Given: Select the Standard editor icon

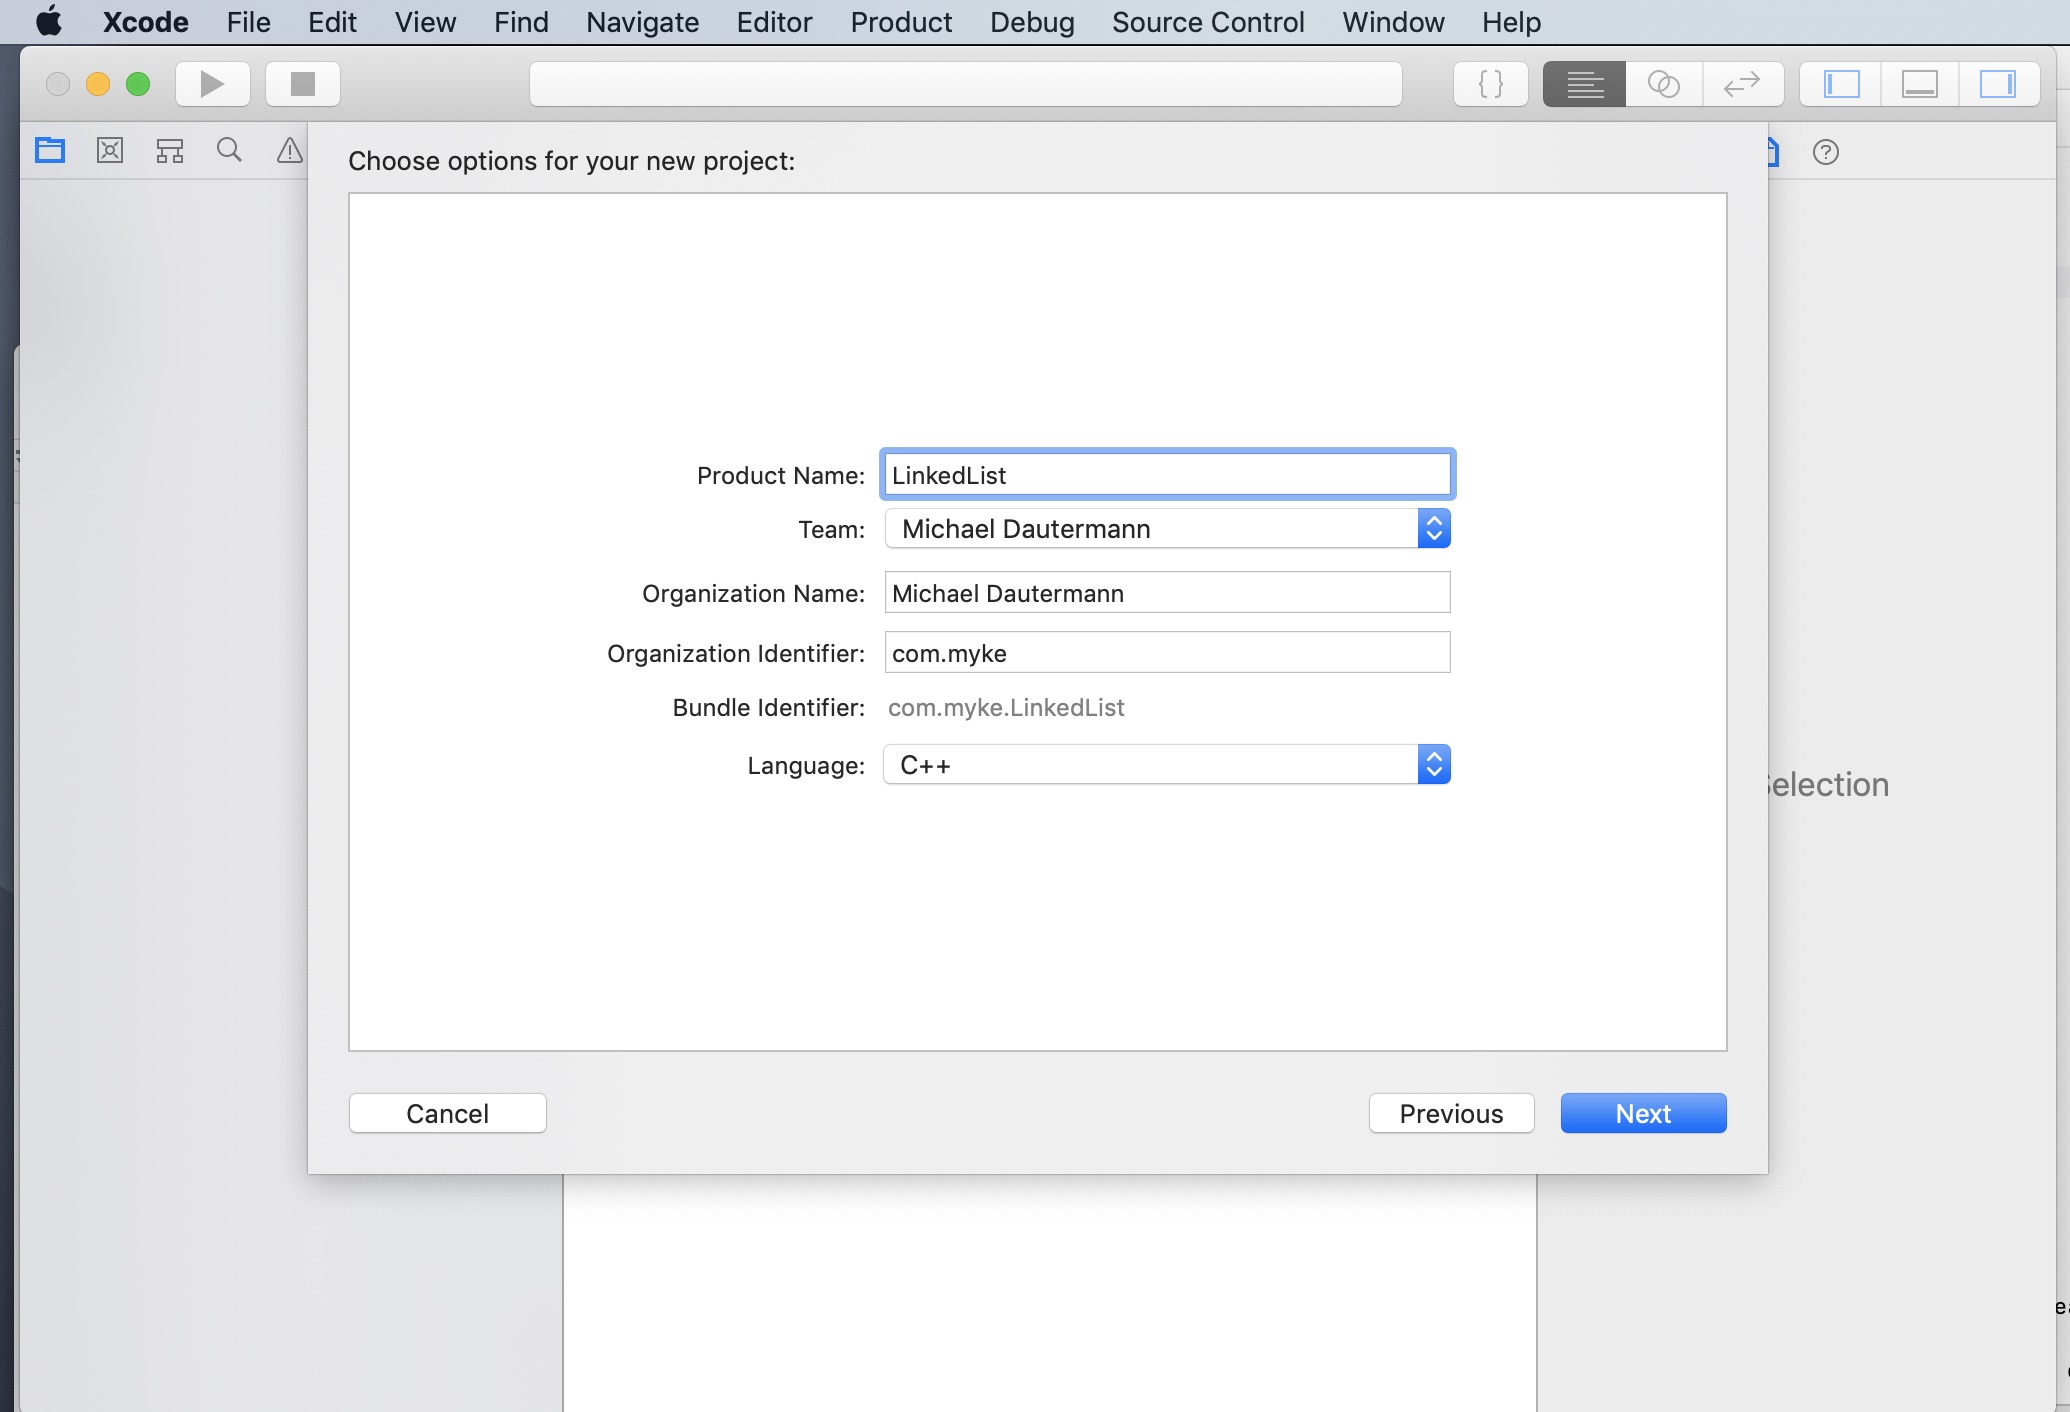Looking at the screenshot, I should point(1584,84).
